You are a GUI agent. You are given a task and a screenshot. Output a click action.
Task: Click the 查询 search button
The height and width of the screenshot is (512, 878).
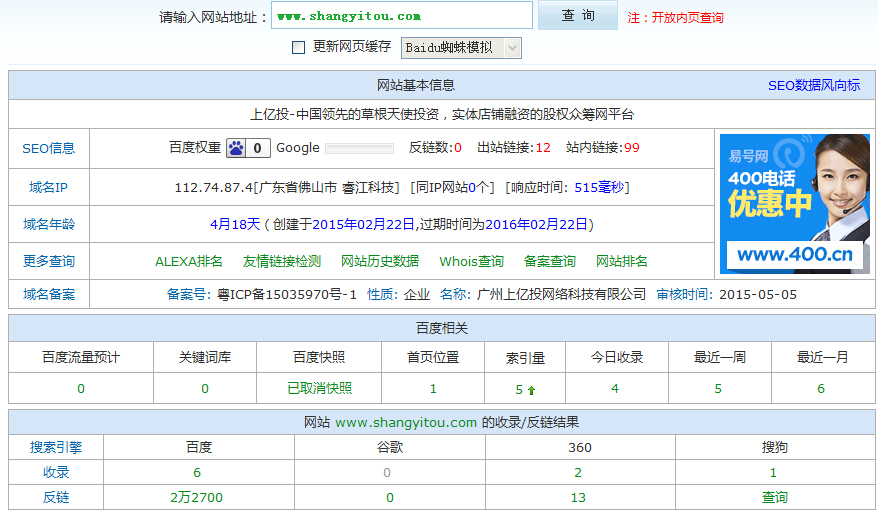(578, 15)
